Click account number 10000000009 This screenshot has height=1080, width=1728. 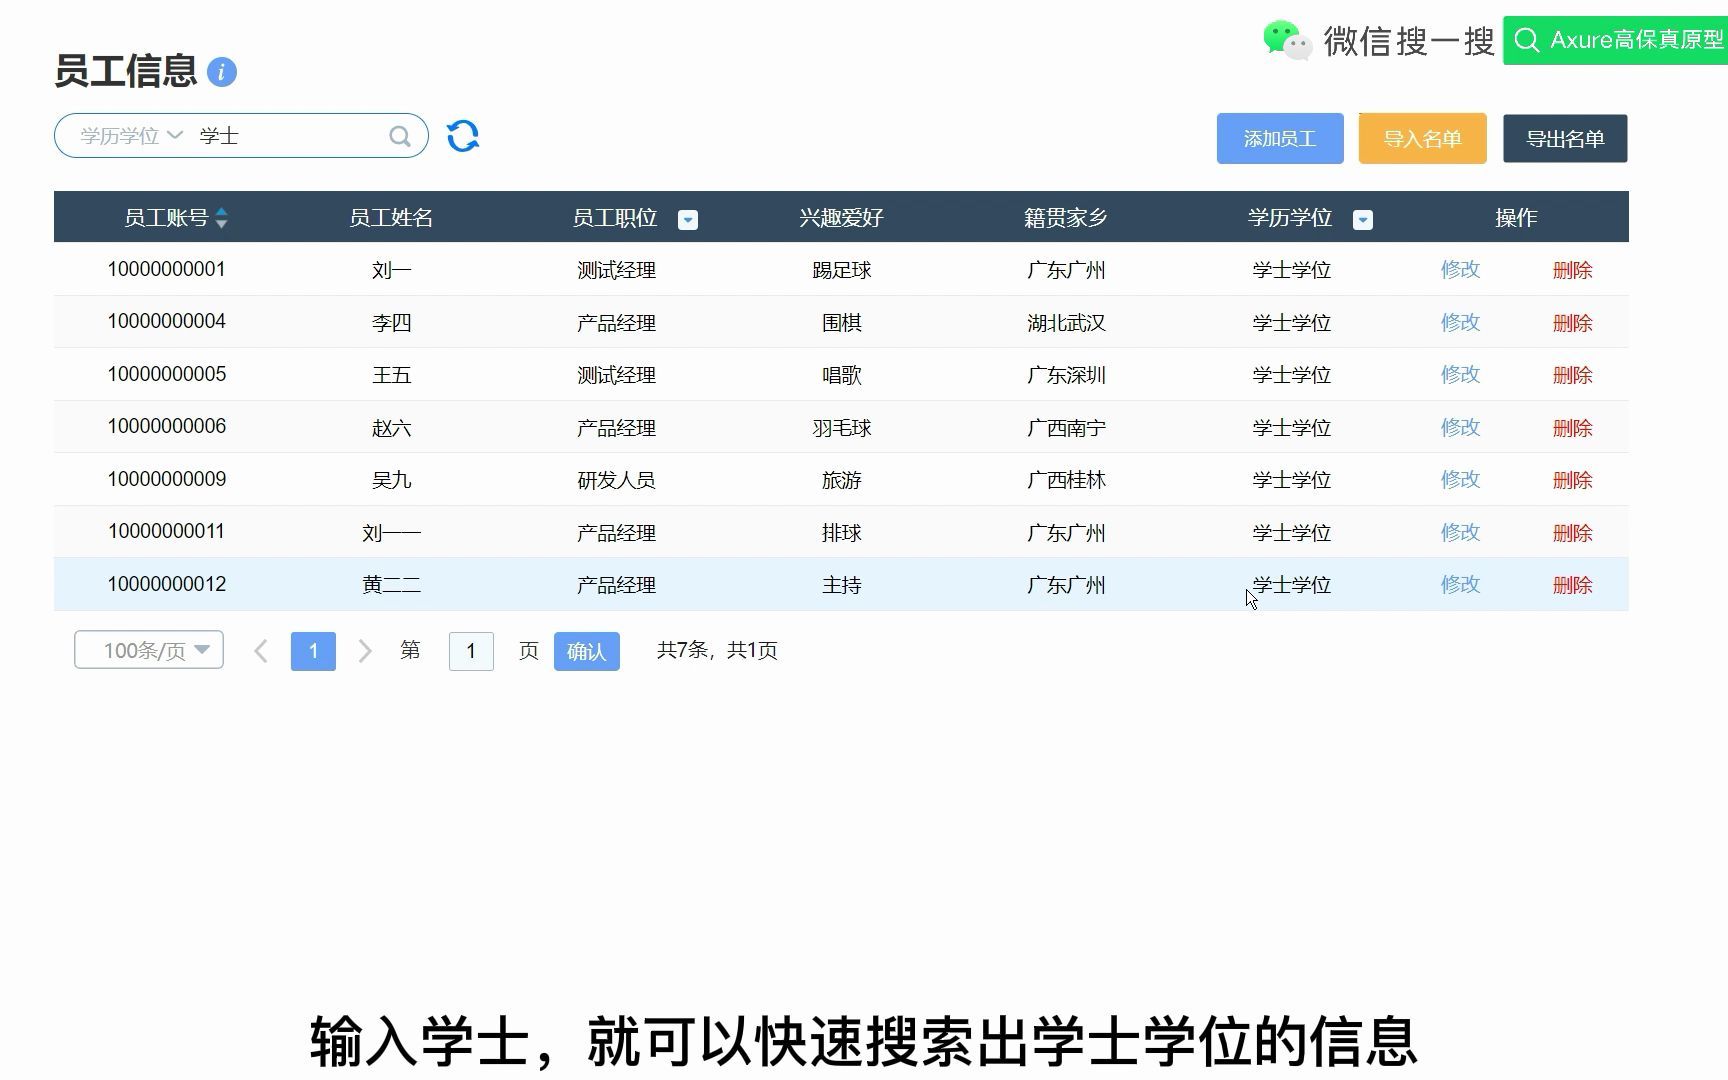tap(167, 479)
